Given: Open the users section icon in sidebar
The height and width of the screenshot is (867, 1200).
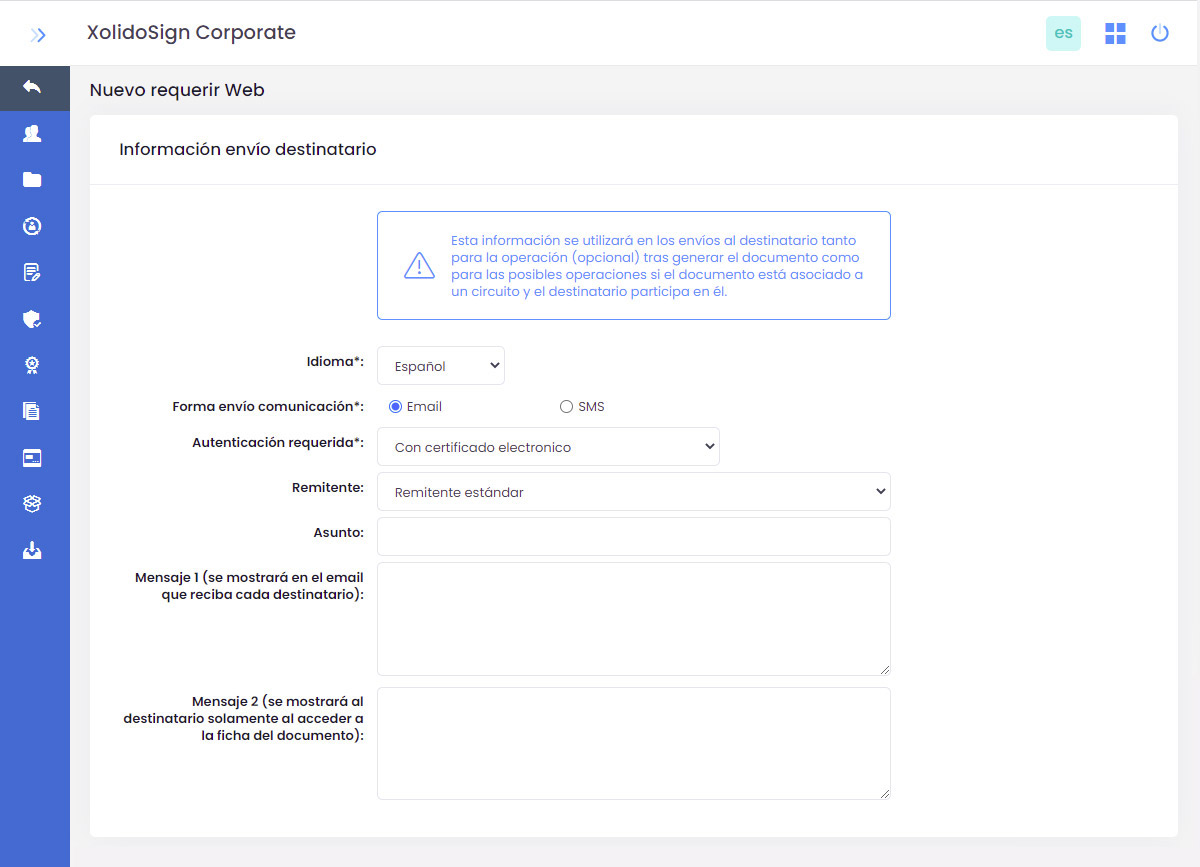Looking at the screenshot, I should pyautogui.click(x=32, y=133).
